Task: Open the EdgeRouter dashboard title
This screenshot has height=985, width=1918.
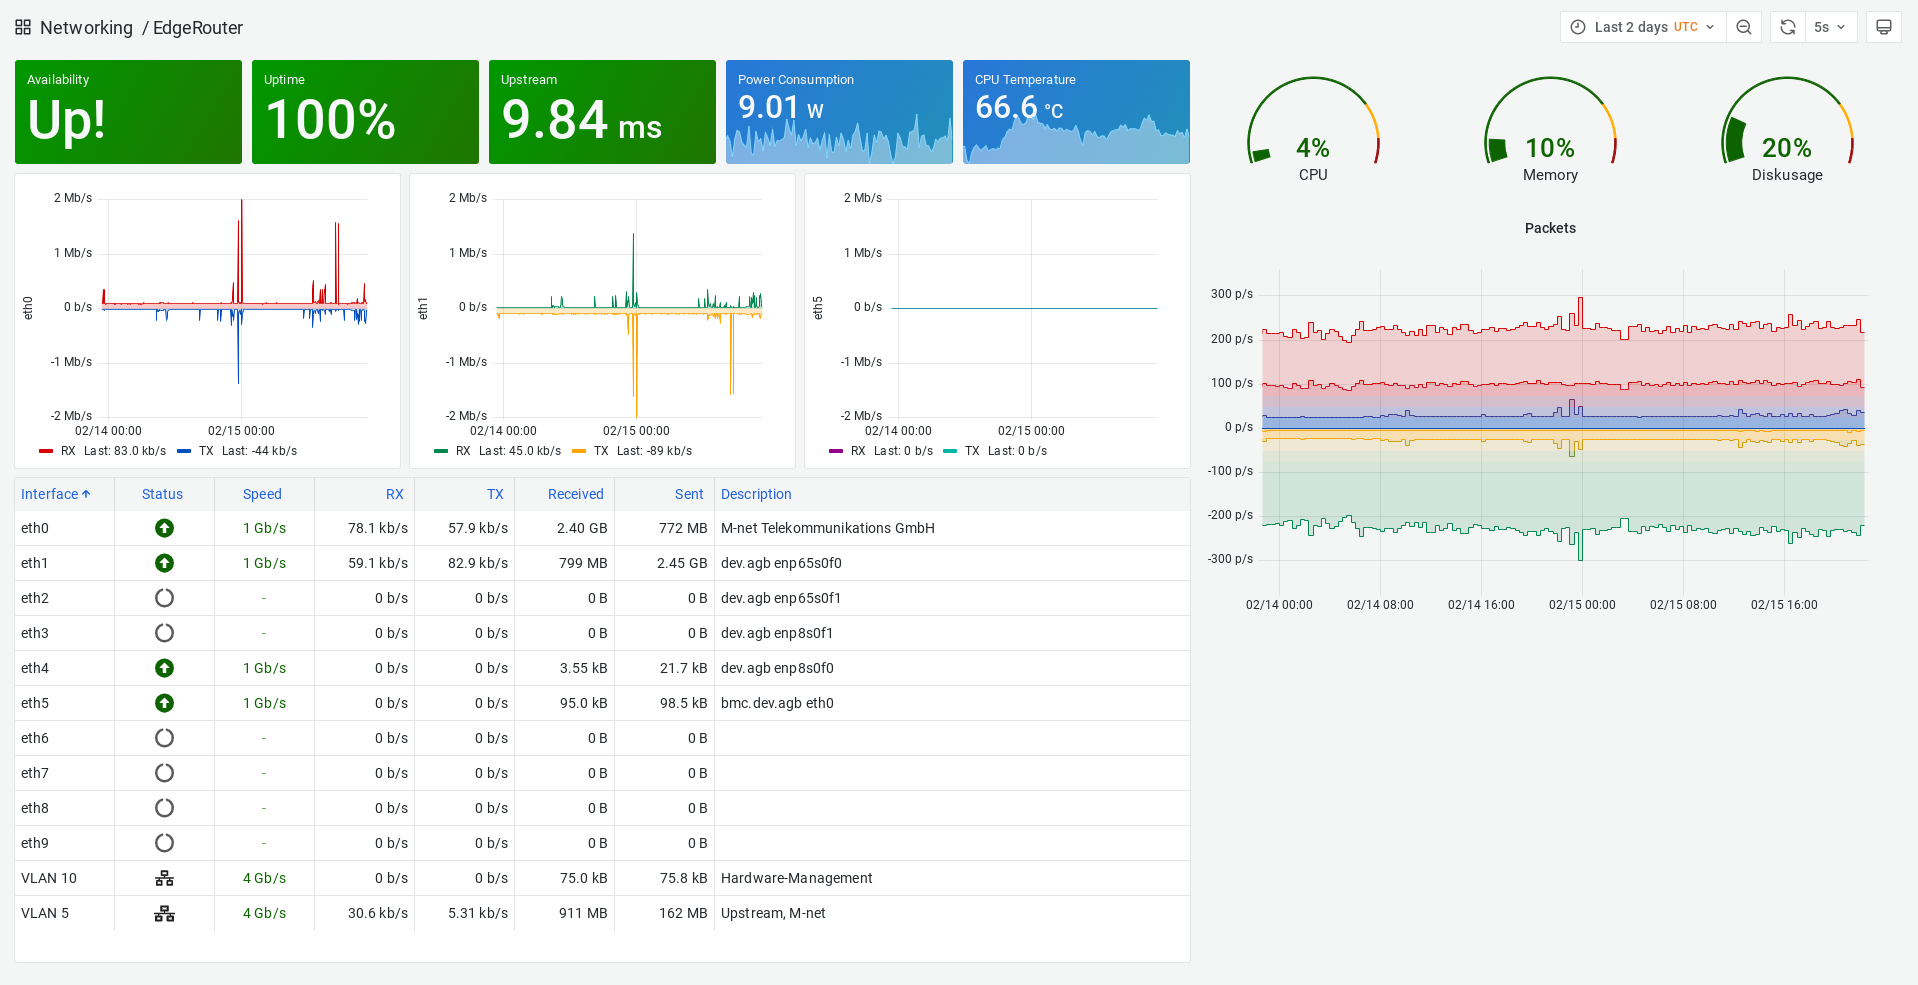Action: point(198,28)
